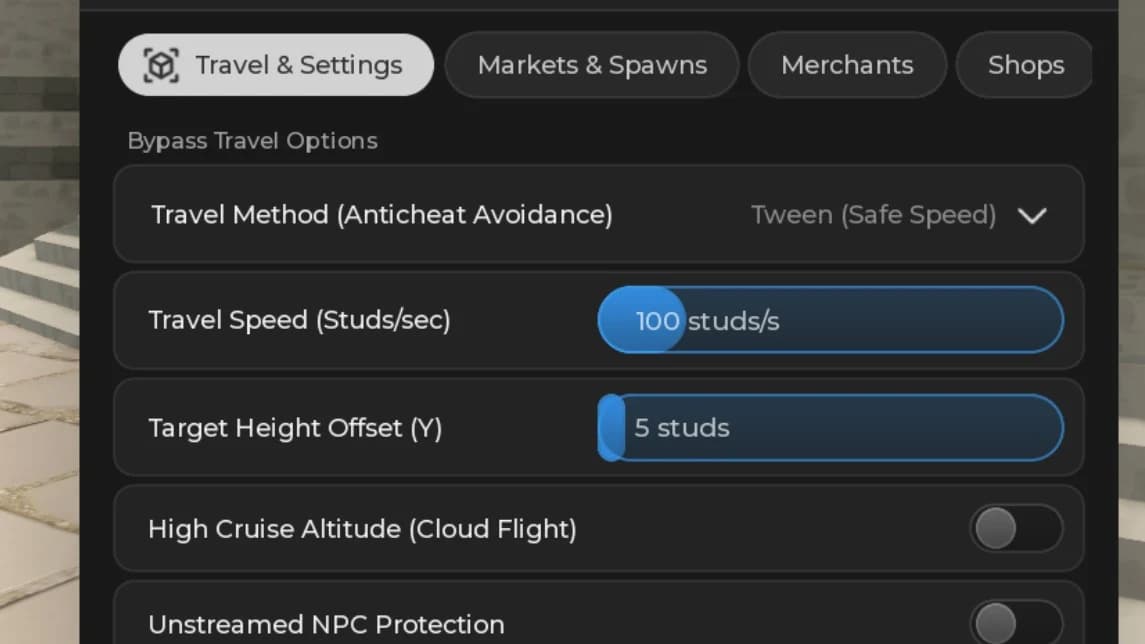
Task: Click the 100 studs/s value text
Action: pos(708,321)
